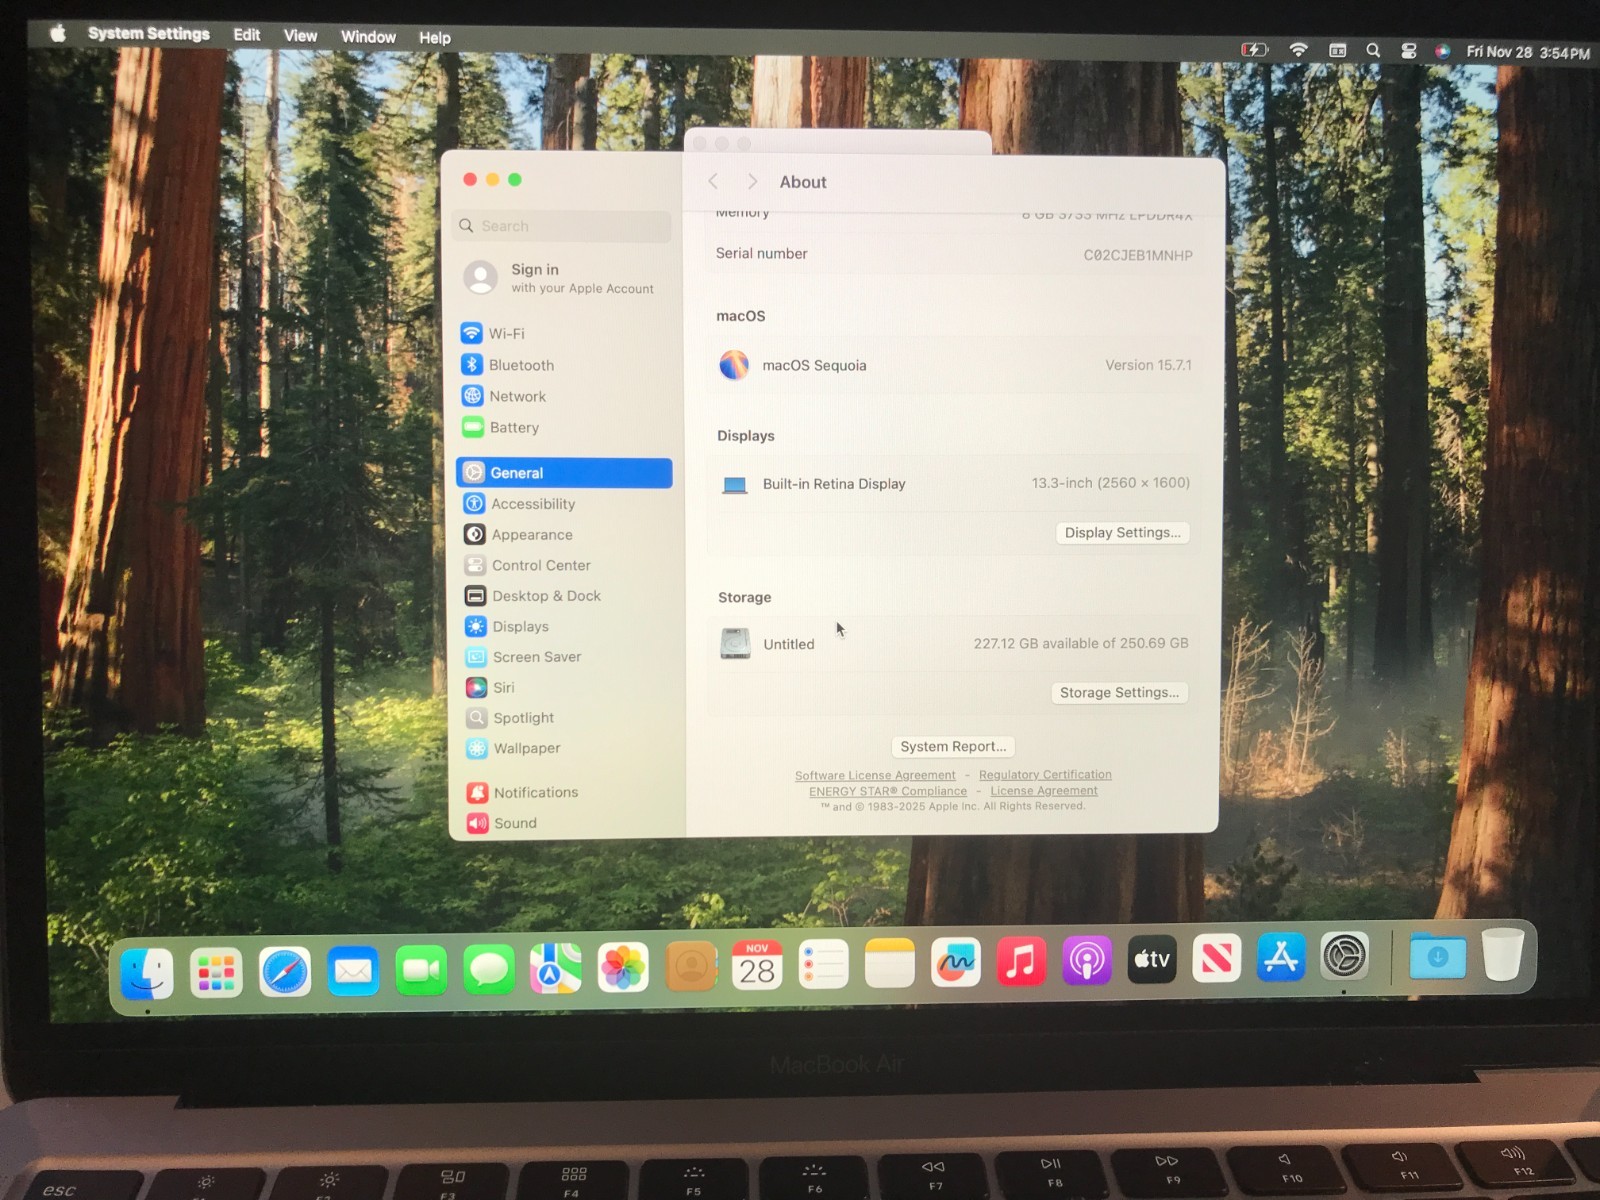Select Appearance in the settings sidebar
The image size is (1600, 1200).
pyautogui.click(x=565, y=535)
